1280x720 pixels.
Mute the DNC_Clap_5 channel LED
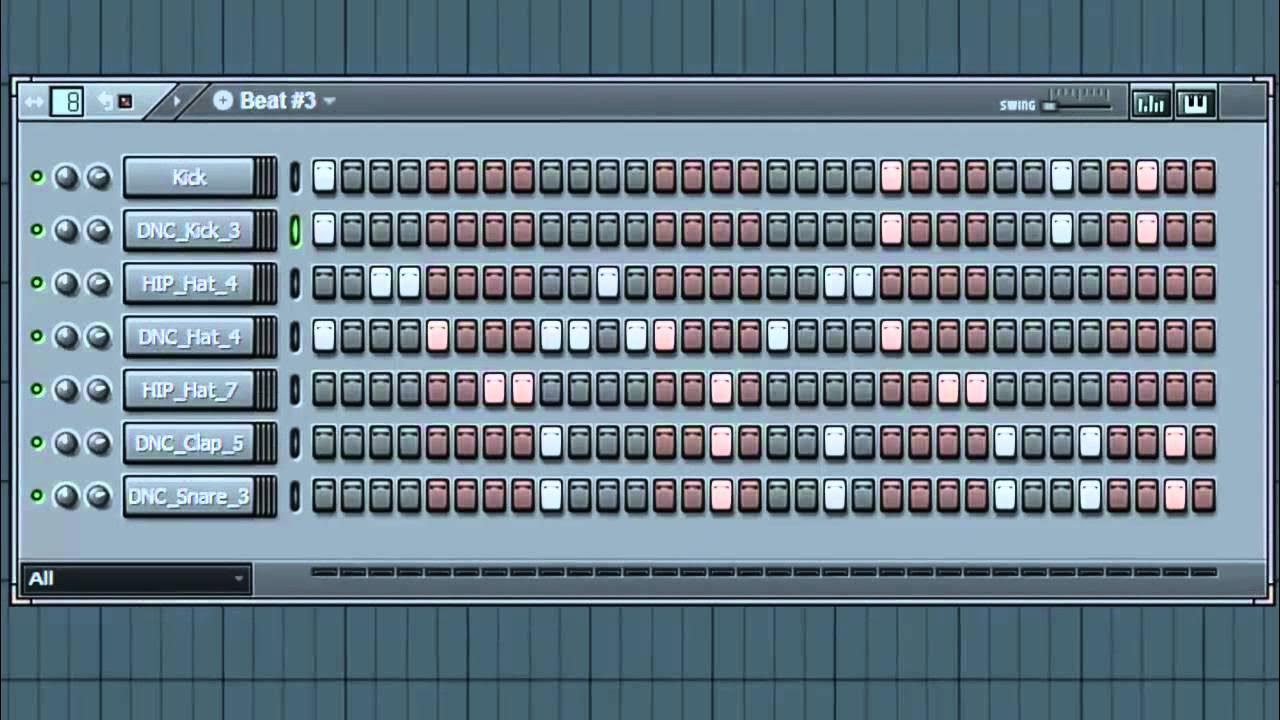(x=37, y=442)
